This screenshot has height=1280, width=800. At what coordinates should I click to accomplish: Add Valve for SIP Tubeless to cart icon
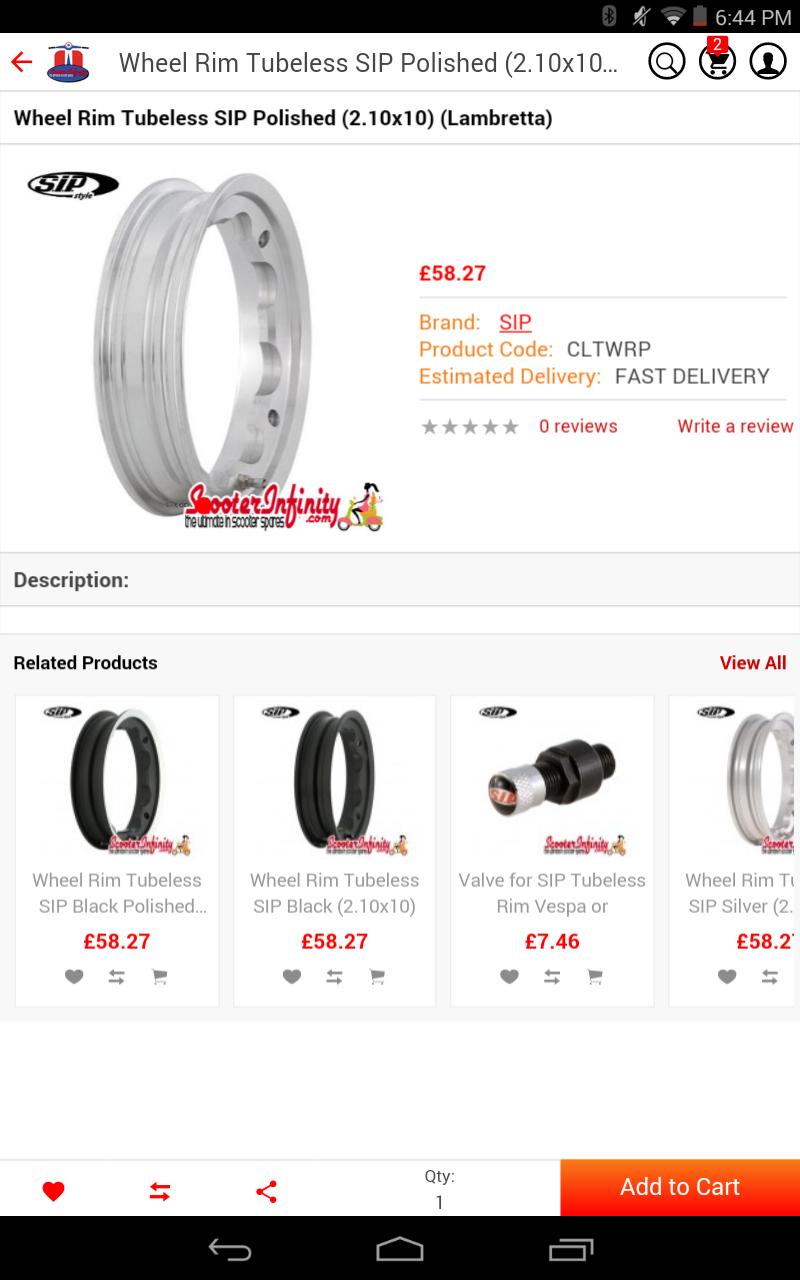(x=595, y=977)
